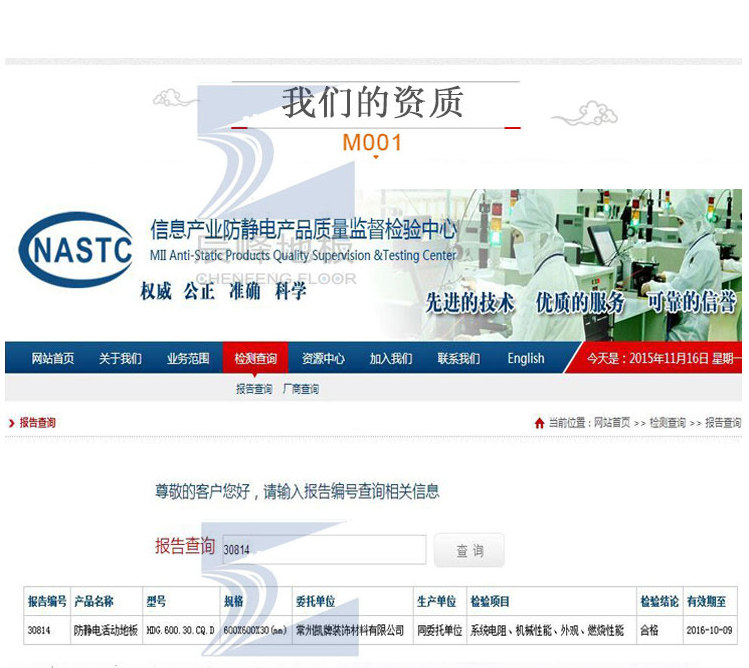Open 加入我们 navigation item
The image size is (749, 668).
391,358
